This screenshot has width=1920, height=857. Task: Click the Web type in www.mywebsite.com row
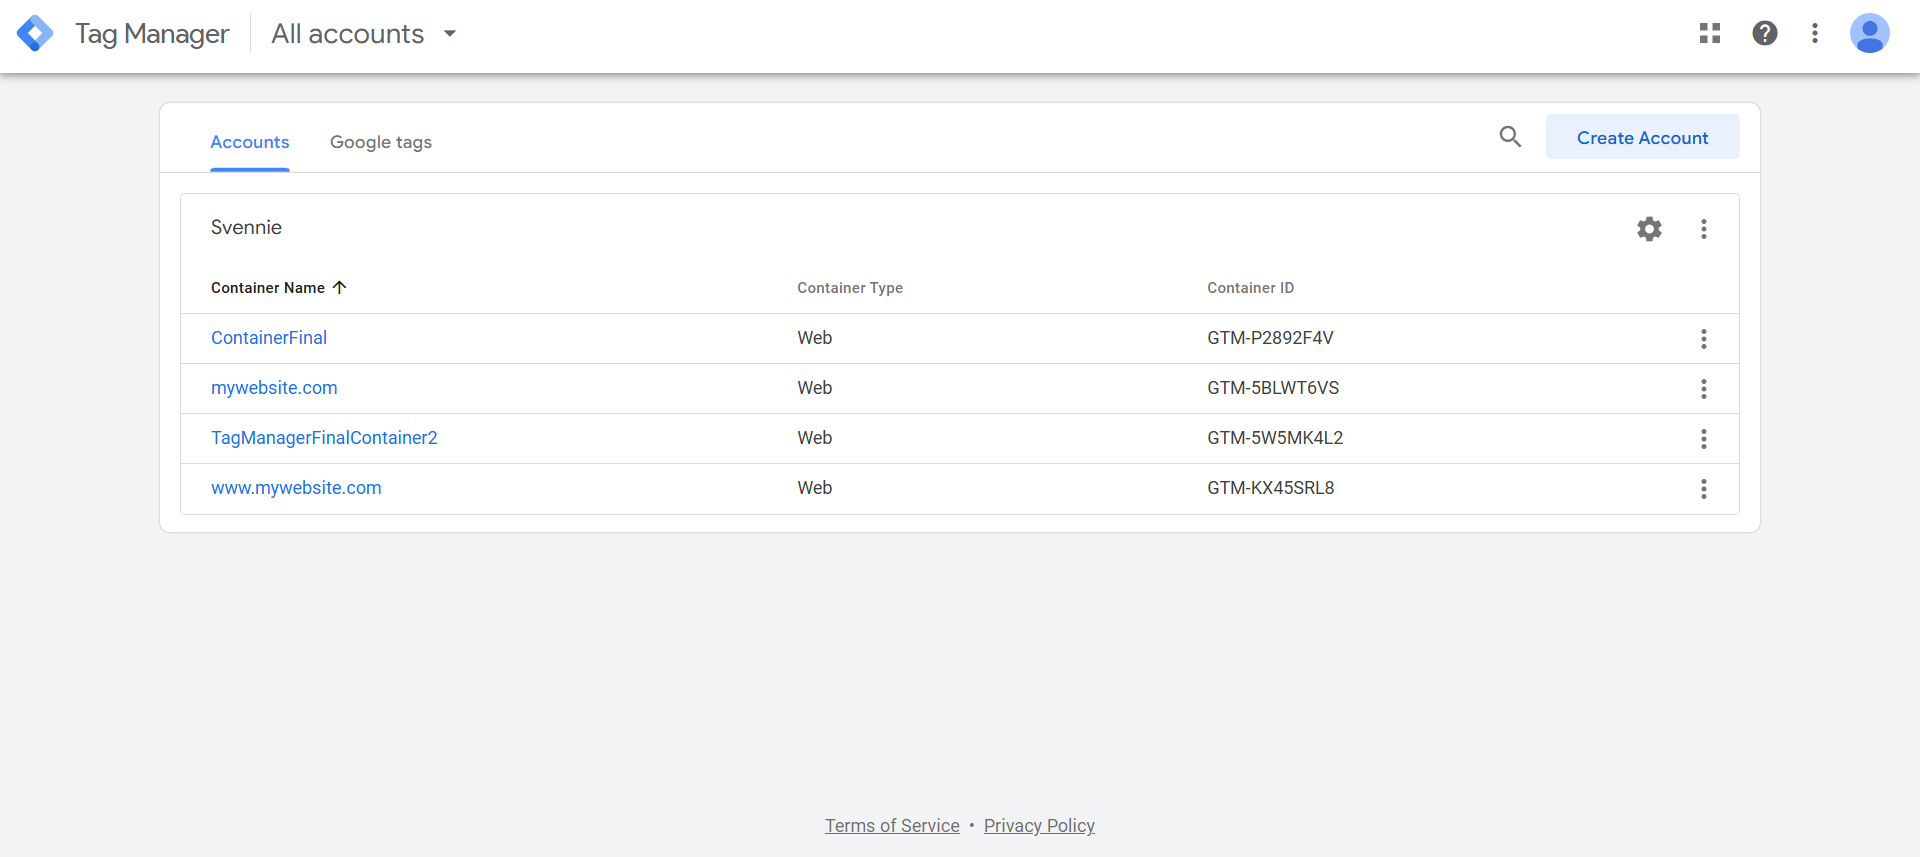click(x=815, y=488)
